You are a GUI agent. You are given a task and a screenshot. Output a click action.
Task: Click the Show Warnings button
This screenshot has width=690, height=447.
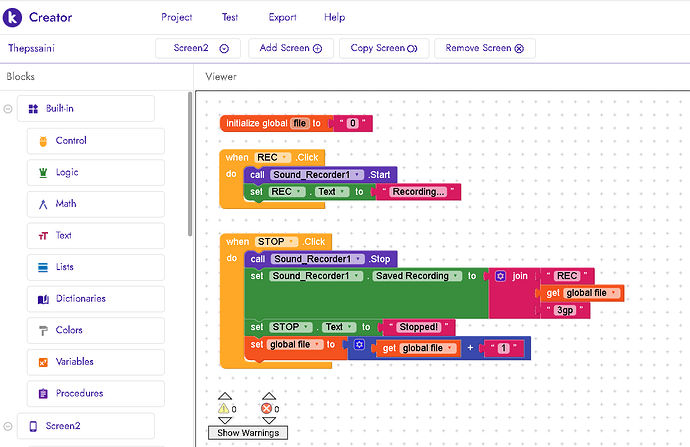[x=246, y=432]
